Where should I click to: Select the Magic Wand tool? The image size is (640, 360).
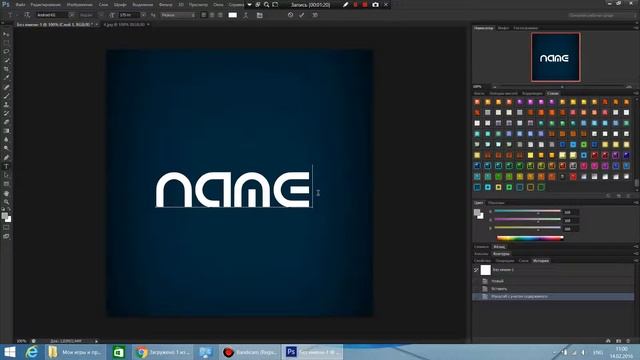click(x=6, y=60)
